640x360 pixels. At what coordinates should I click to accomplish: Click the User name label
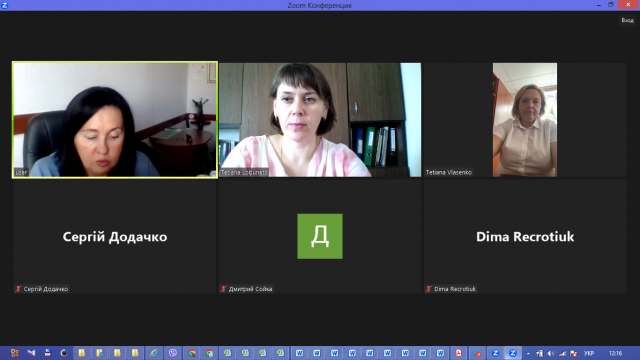(x=21, y=172)
